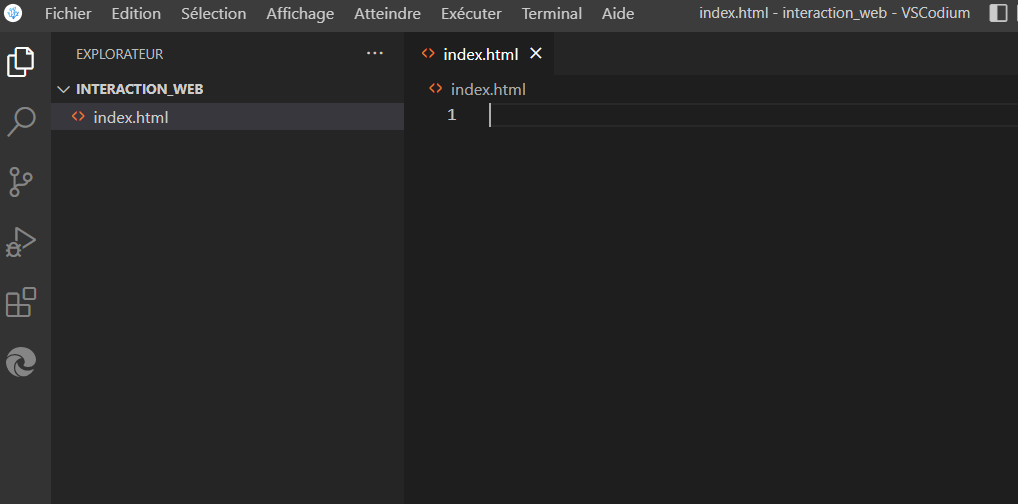Viewport: 1018px width, 504px height.
Task: Click line number 1 in the gutter
Action: click(x=452, y=115)
